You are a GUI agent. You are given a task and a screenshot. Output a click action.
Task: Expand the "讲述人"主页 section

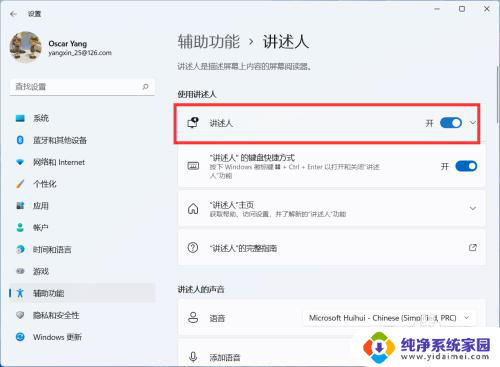[x=473, y=209]
